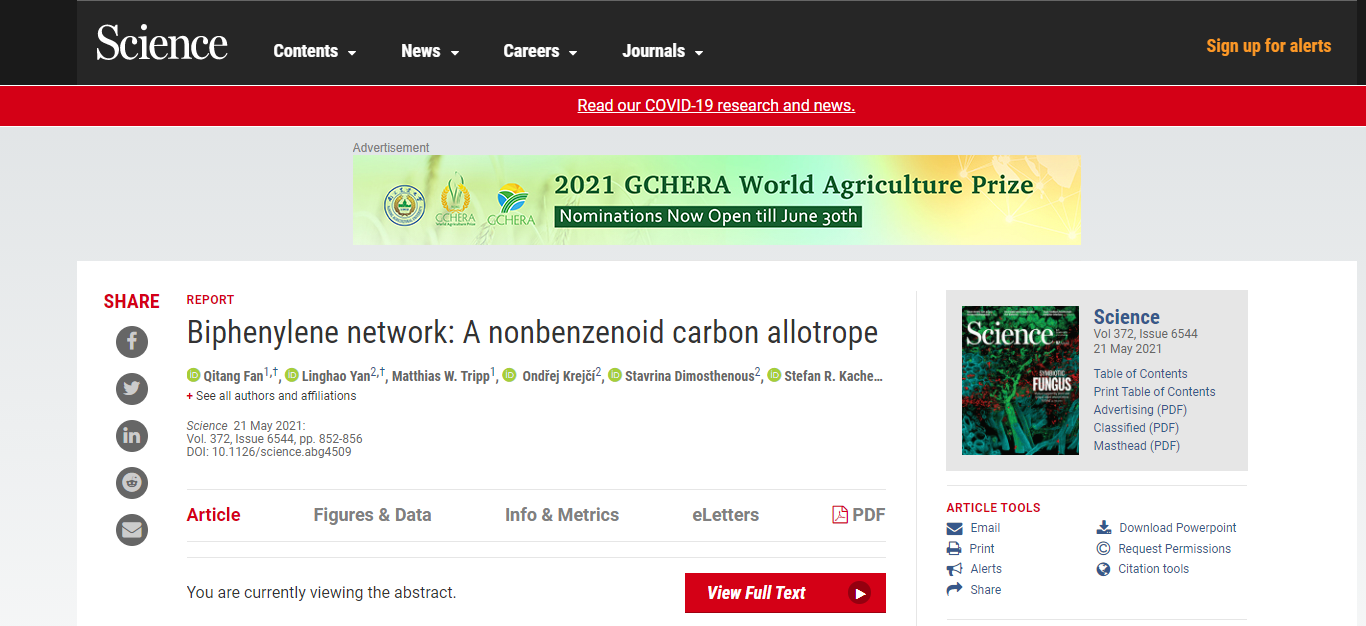Click author name Linghao Yan
The width and height of the screenshot is (1366, 626).
[x=336, y=376]
